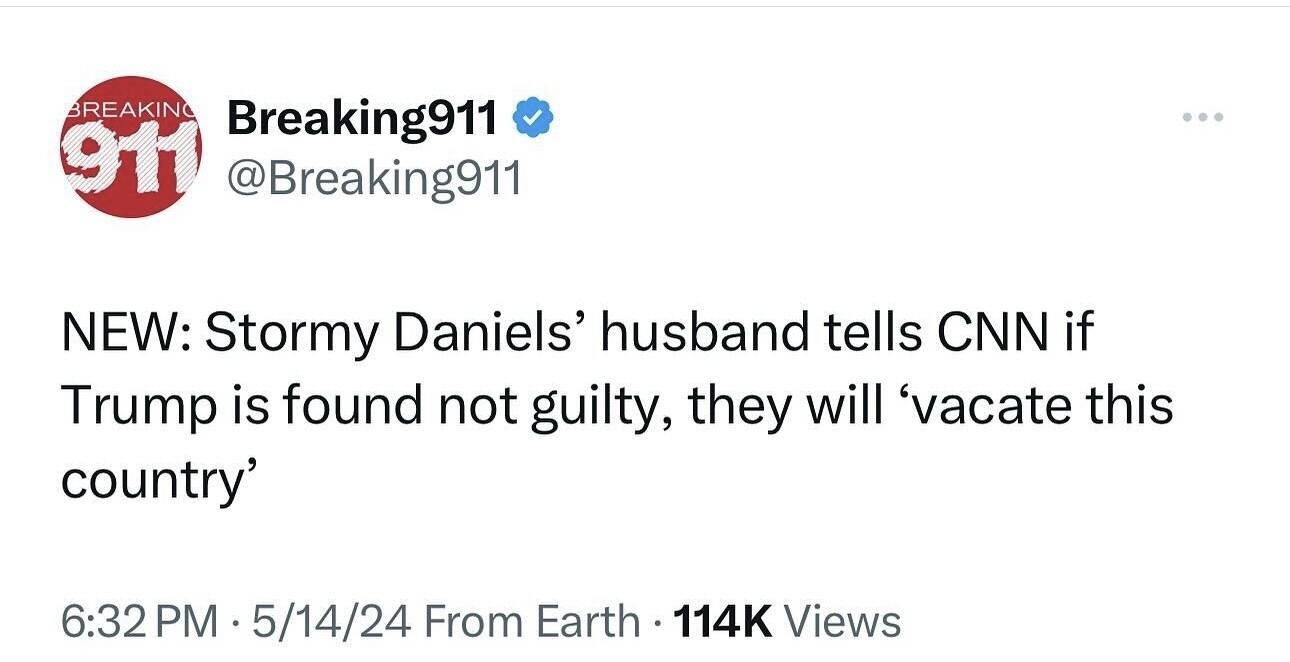Open the Breaking911 red profile avatar

132,147
